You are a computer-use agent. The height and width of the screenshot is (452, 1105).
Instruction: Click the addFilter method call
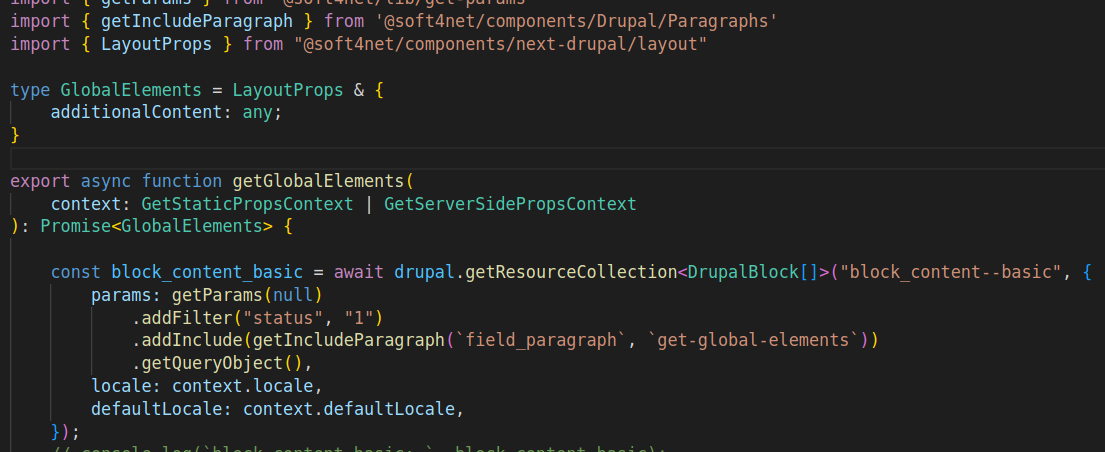point(187,318)
